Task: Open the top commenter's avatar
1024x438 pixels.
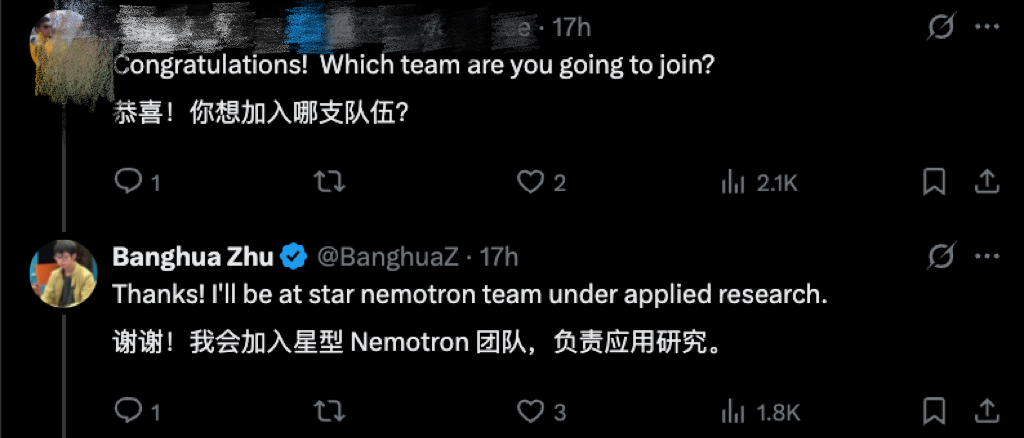Action: pos(62,45)
